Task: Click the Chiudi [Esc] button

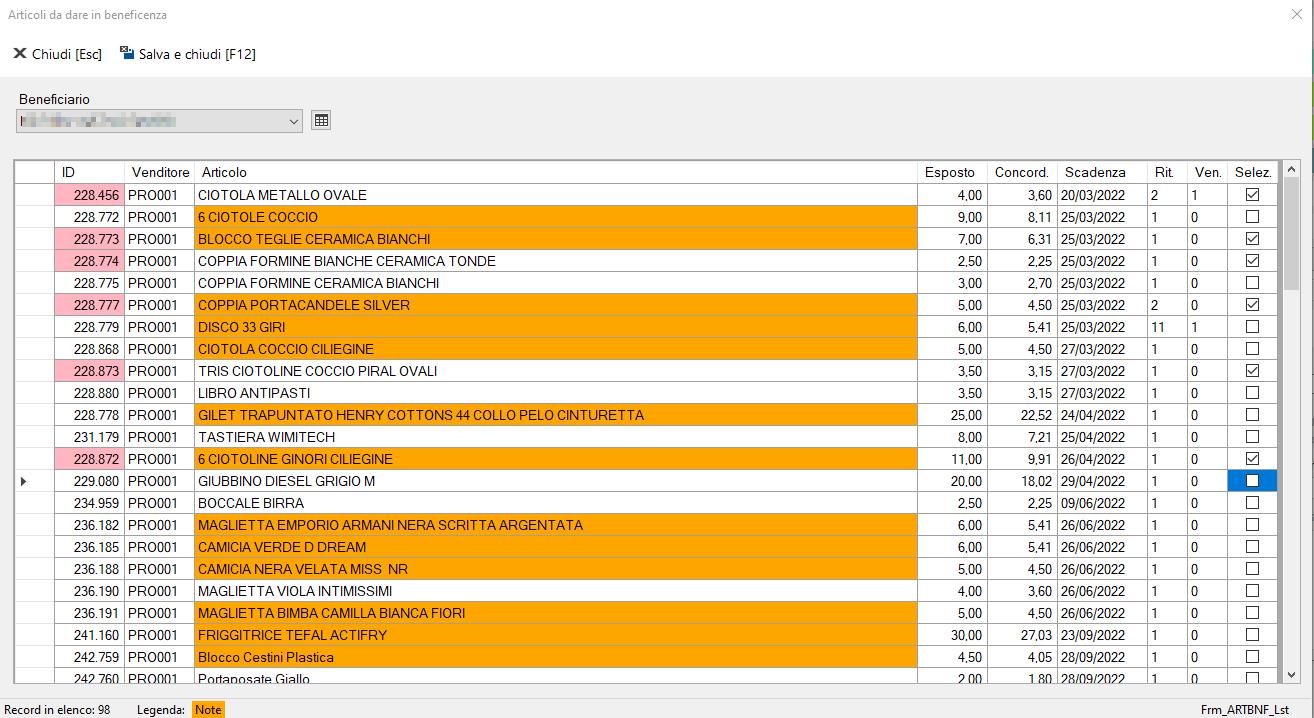Action: tap(57, 54)
